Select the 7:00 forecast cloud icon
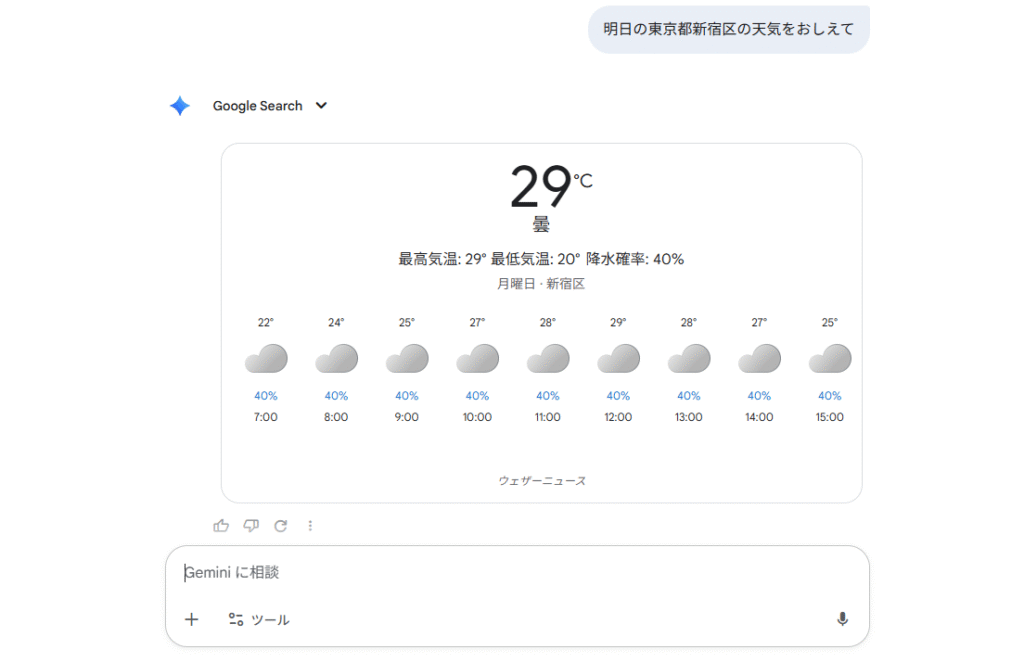The height and width of the screenshot is (662, 1024). [266, 358]
